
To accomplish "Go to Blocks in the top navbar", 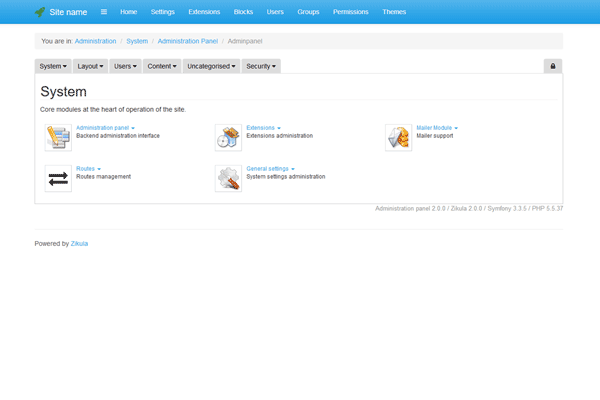I will (243, 12).
